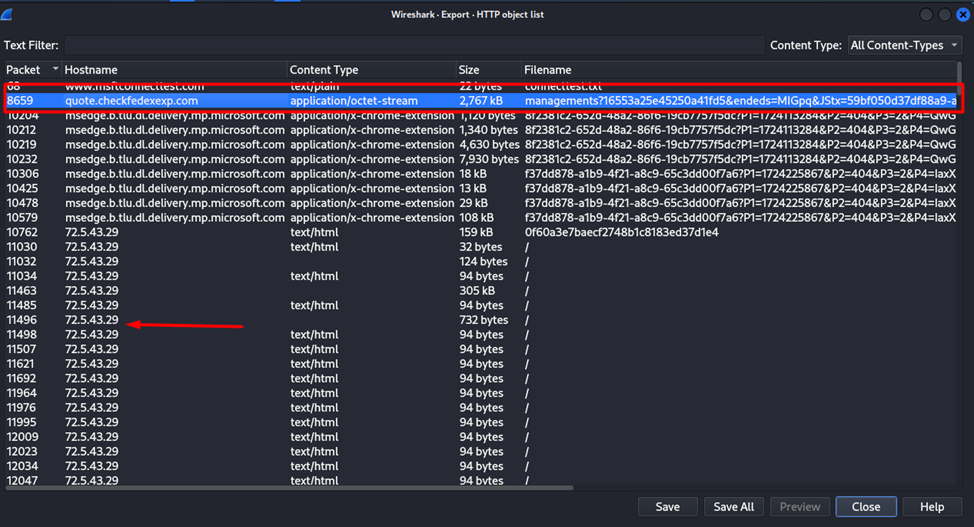Click the 4,630 bytes size cell
Image resolution: width=974 pixels, height=527 pixels.
tap(489, 145)
